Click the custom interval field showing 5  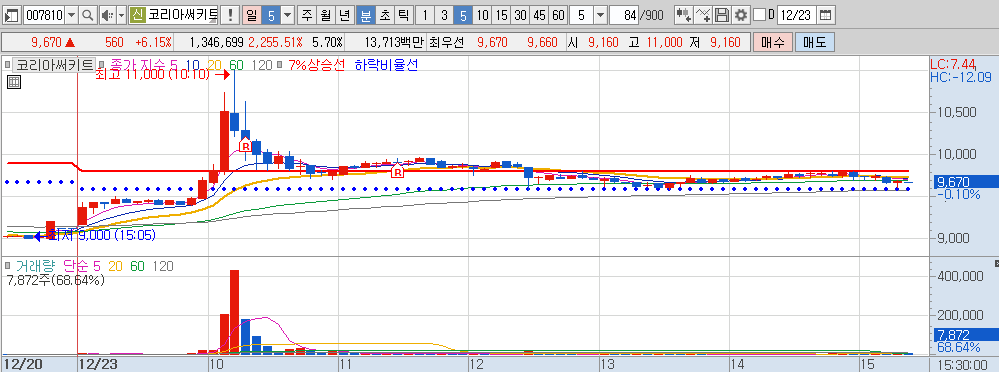pos(581,15)
